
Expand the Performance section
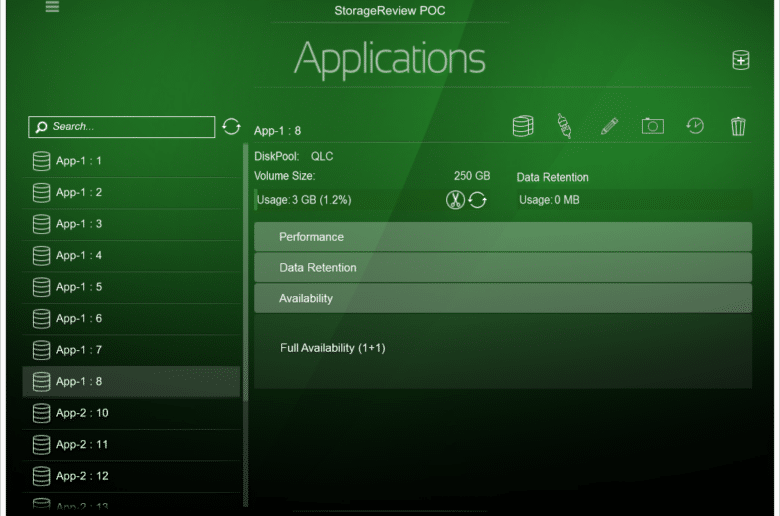pos(503,237)
